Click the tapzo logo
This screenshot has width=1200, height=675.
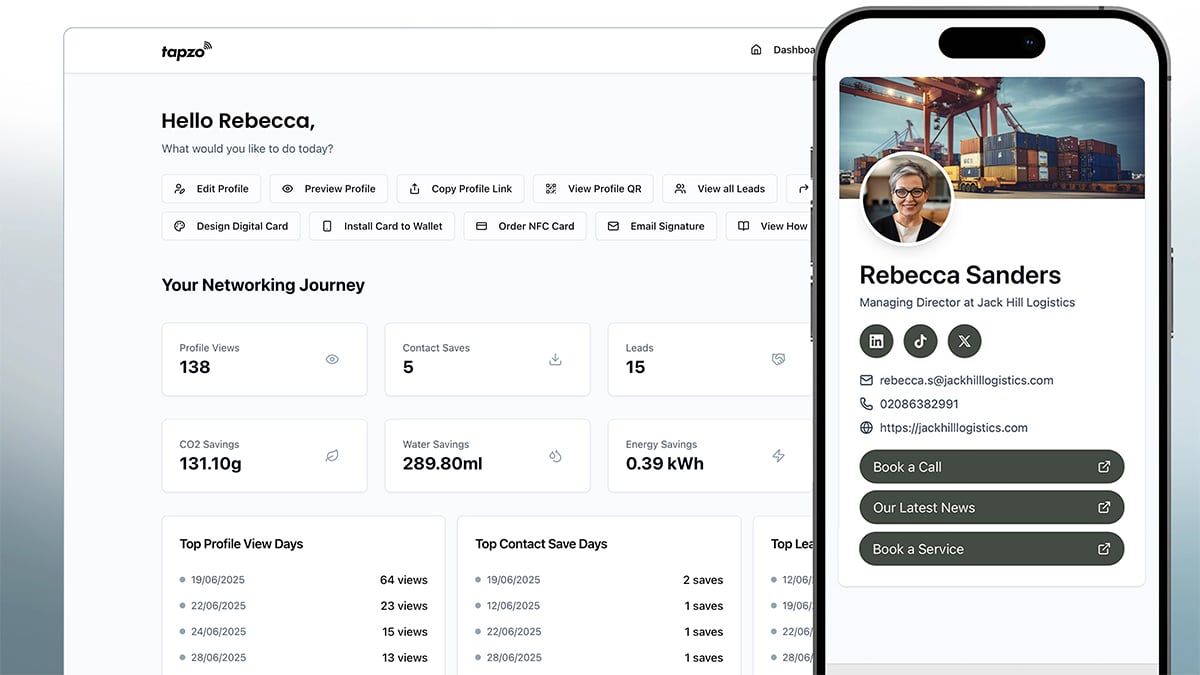[187, 50]
